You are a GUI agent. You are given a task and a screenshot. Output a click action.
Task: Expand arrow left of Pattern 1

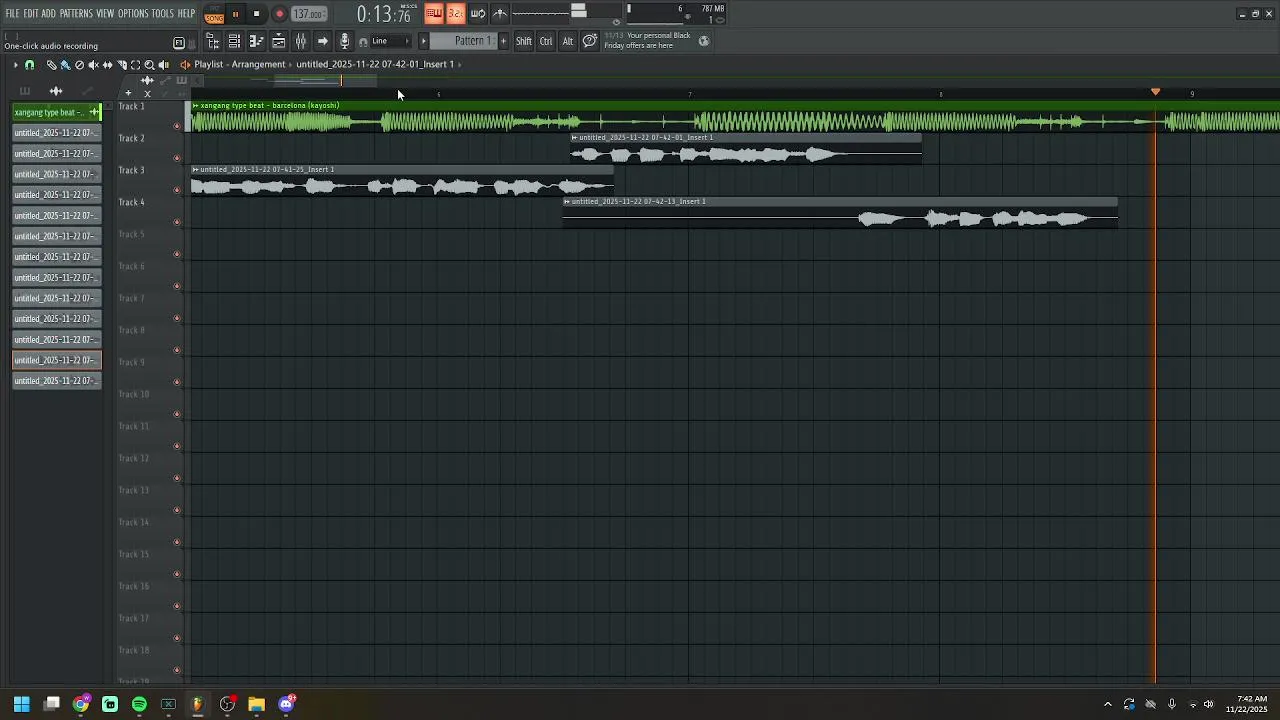[423, 41]
